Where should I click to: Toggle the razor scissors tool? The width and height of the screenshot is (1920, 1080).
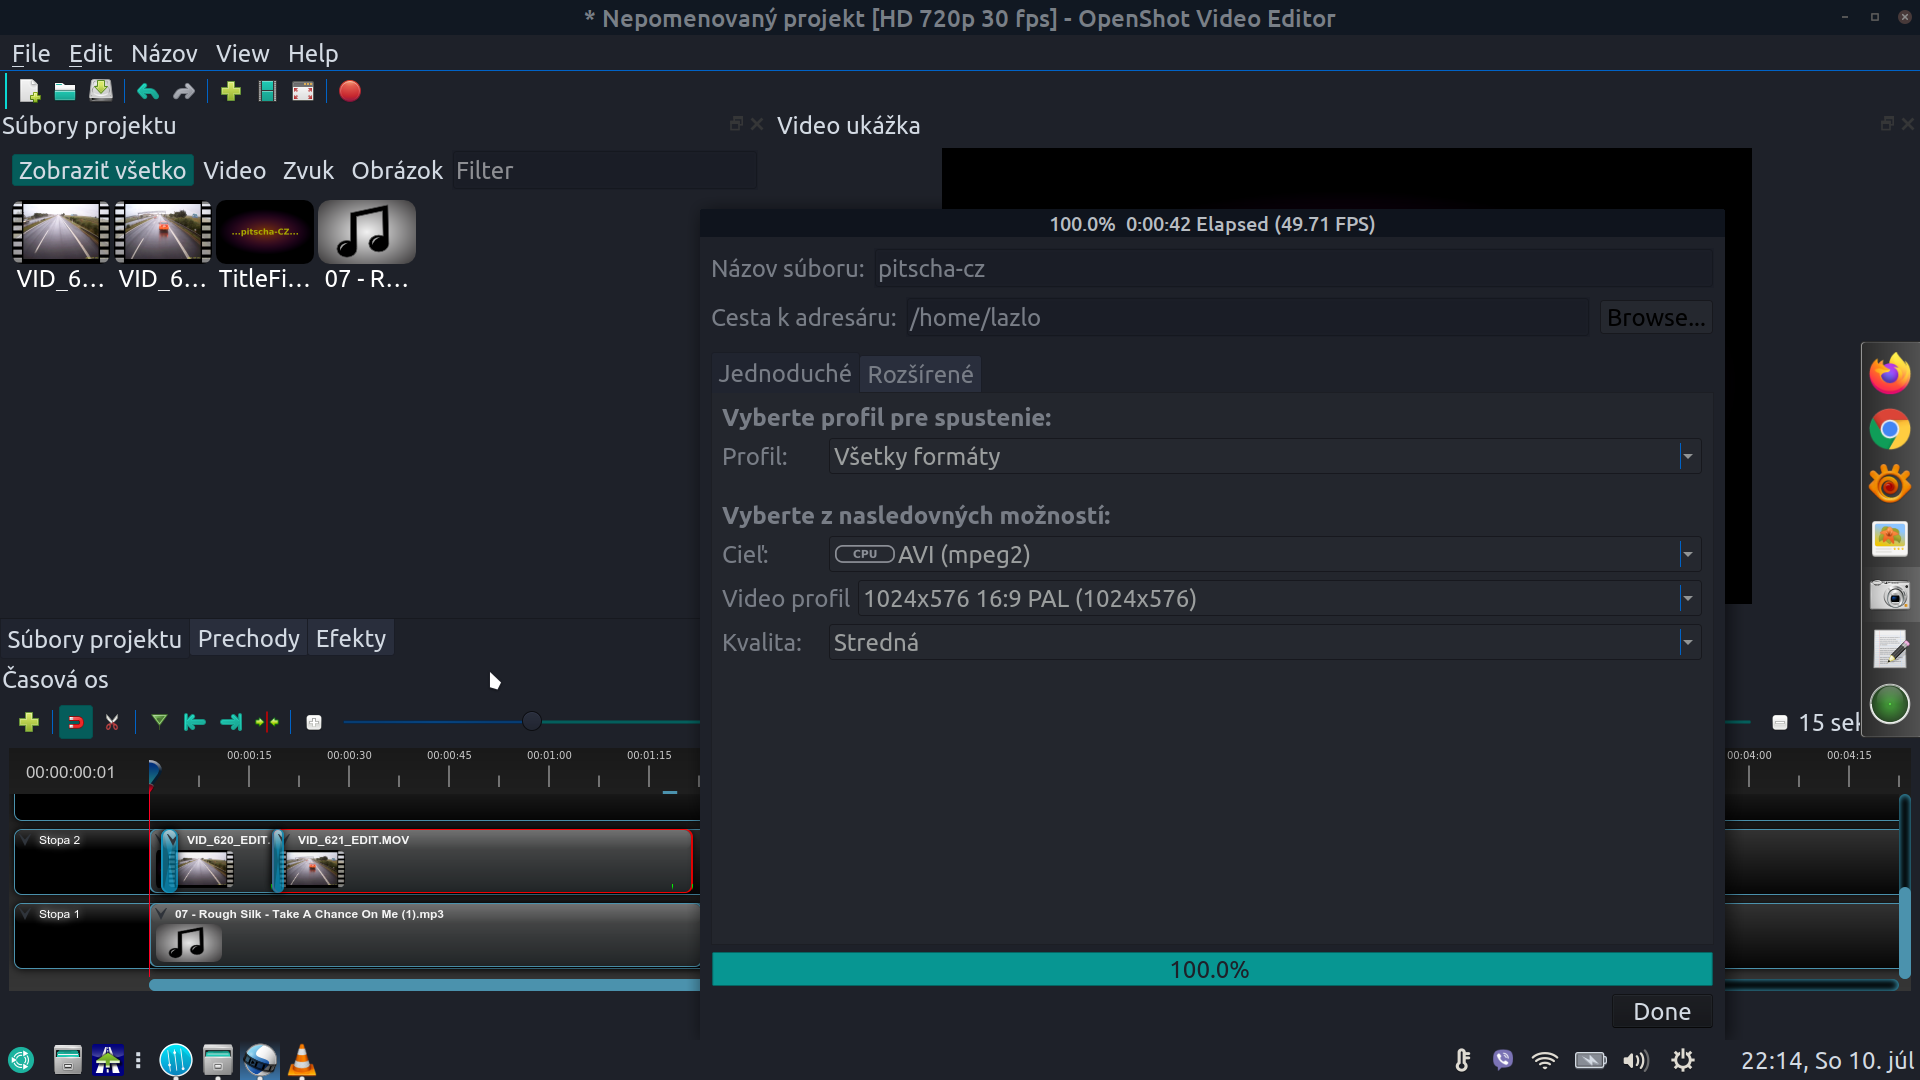(x=112, y=722)
